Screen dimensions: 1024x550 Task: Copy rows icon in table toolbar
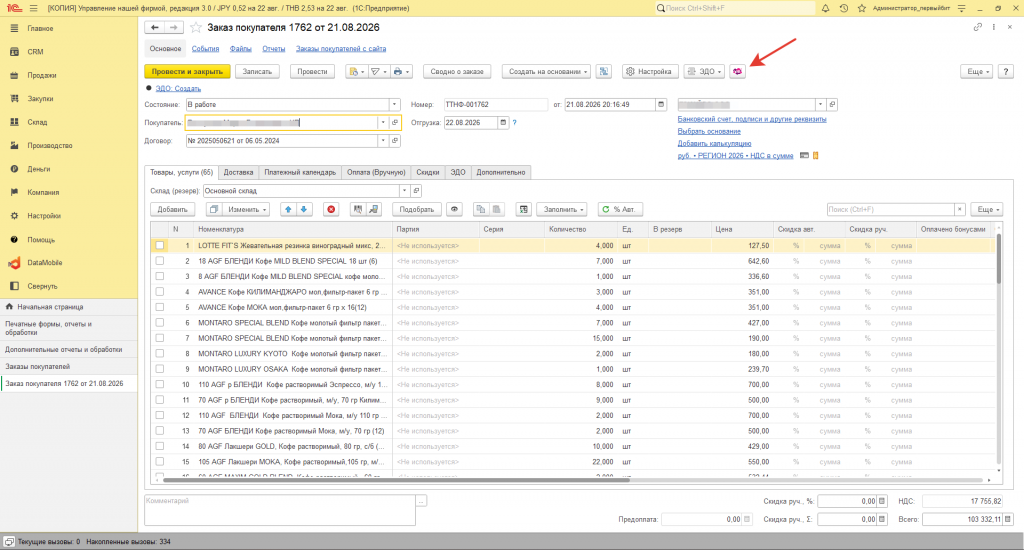click(x=481, y=209)
